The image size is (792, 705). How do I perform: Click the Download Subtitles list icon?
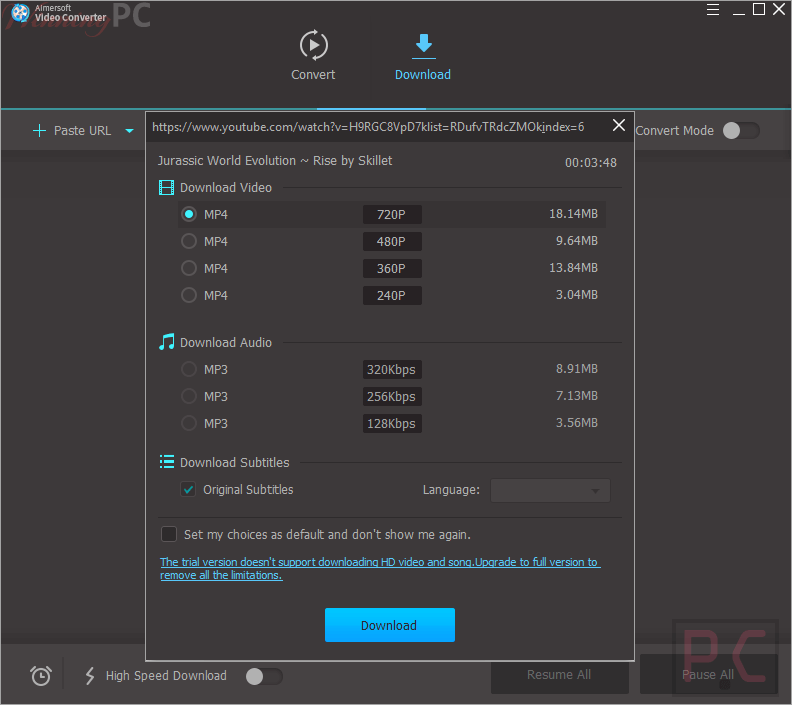pyautogui.click(x=167, y=462)
